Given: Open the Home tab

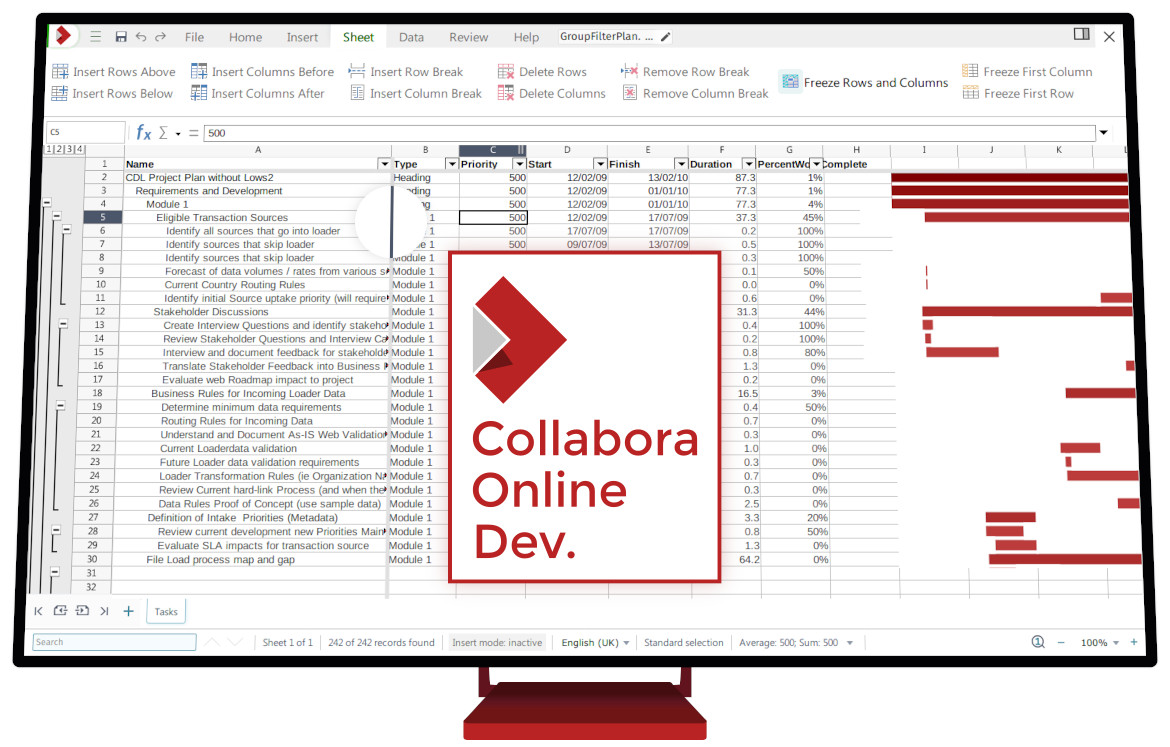Looking at the screenshot, I should [x=245, y=37].
